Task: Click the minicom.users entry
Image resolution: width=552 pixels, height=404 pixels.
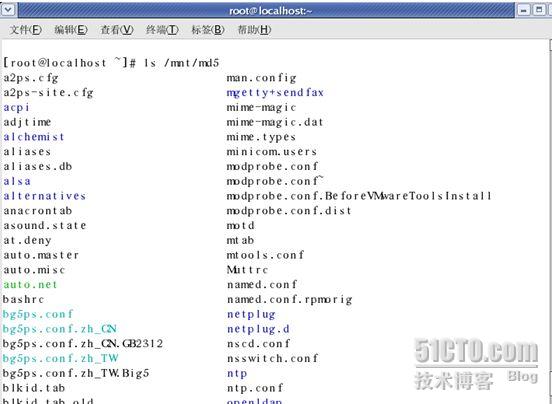Action: 271,152
